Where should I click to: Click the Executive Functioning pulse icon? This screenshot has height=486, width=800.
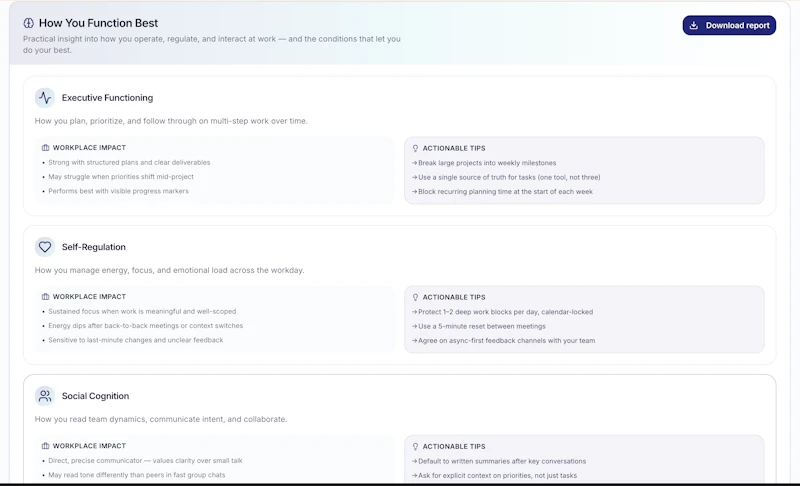pos(45,97)
